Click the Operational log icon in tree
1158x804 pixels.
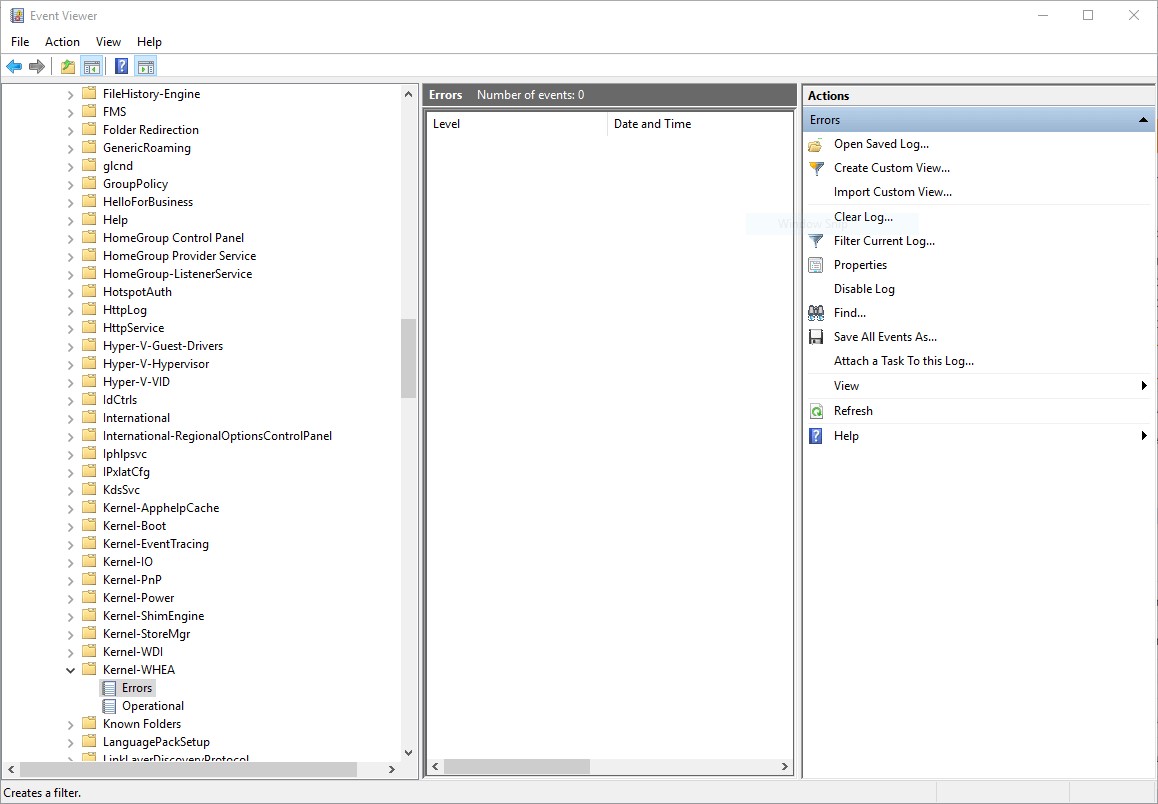pos(109,706)
